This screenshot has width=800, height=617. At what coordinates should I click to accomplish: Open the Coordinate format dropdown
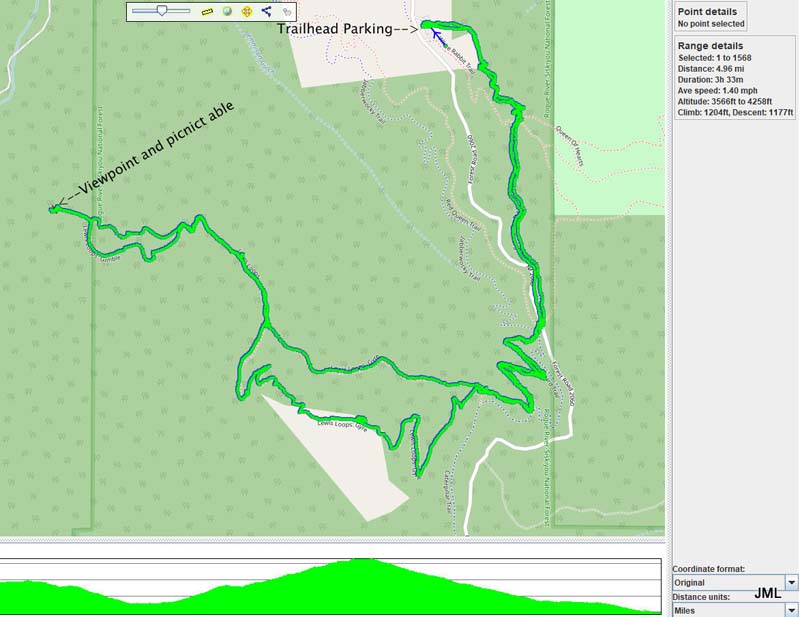pyautogui.click(x=791, y=582)
